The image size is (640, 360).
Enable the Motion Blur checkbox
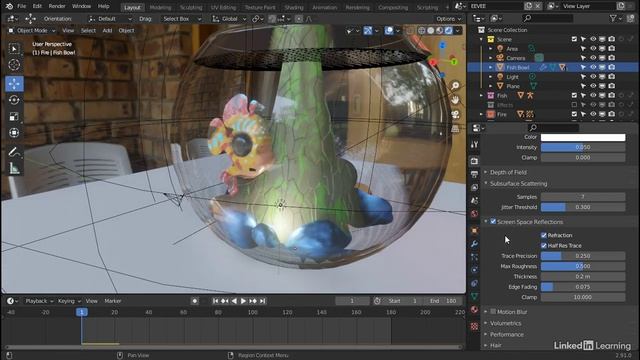pos(493,311)
